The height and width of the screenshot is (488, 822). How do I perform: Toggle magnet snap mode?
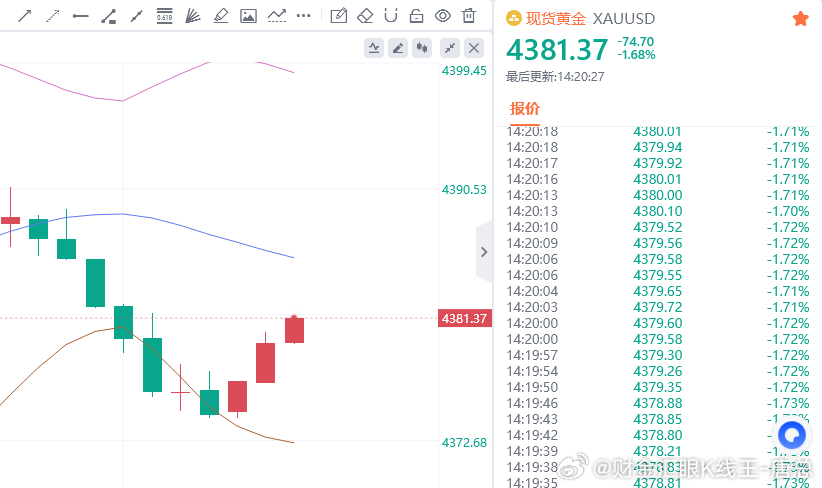tap(391, 16)
